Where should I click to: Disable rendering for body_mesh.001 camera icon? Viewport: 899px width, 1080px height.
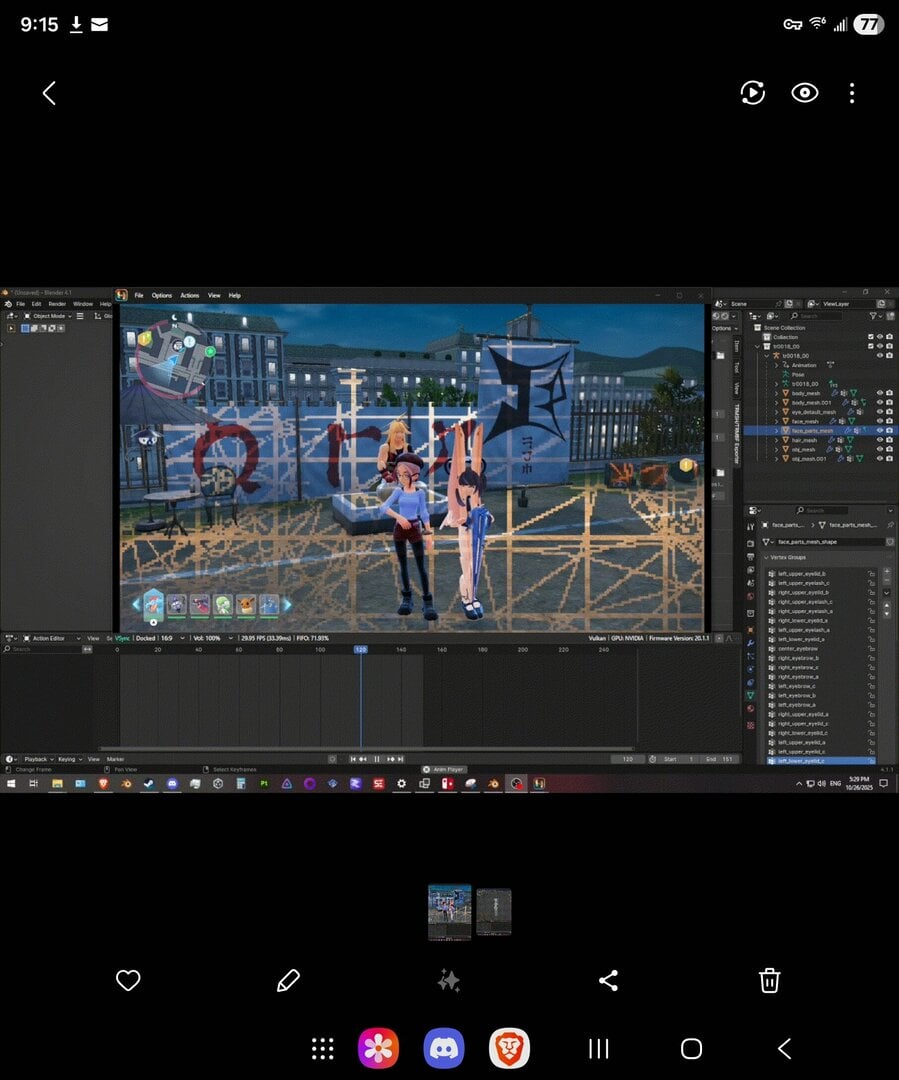tap(889, 402)
